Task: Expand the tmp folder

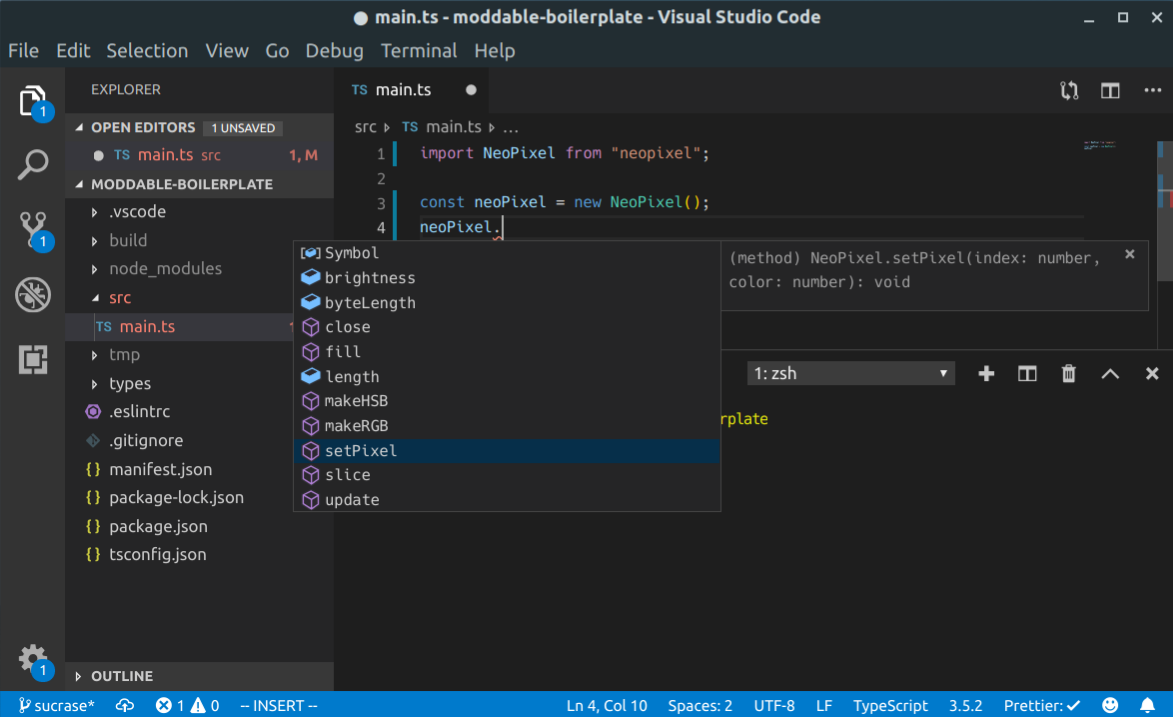Action: [94, 355]
